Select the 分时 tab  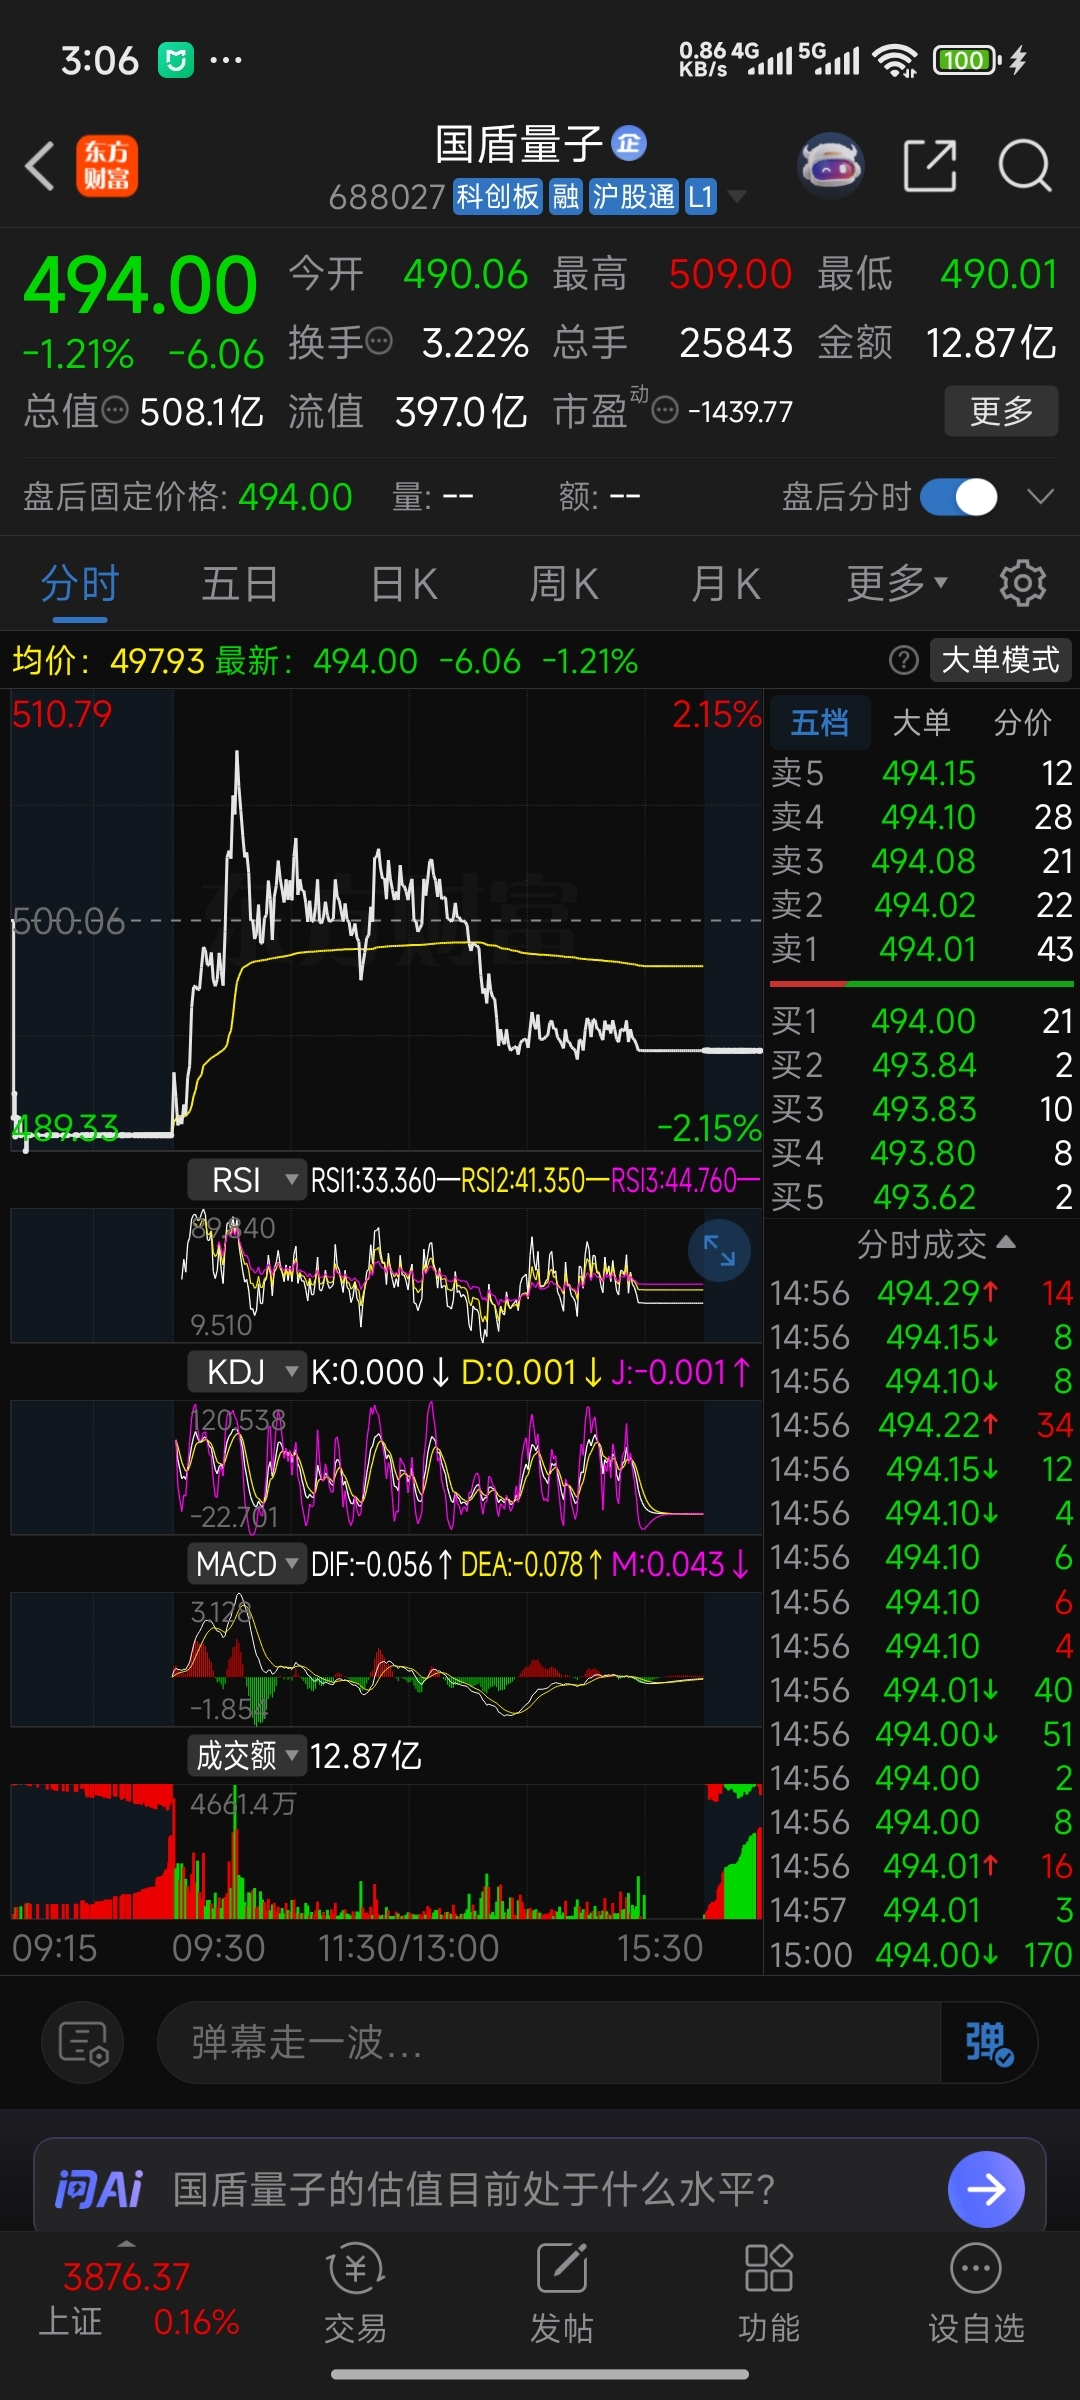point(80,583)
